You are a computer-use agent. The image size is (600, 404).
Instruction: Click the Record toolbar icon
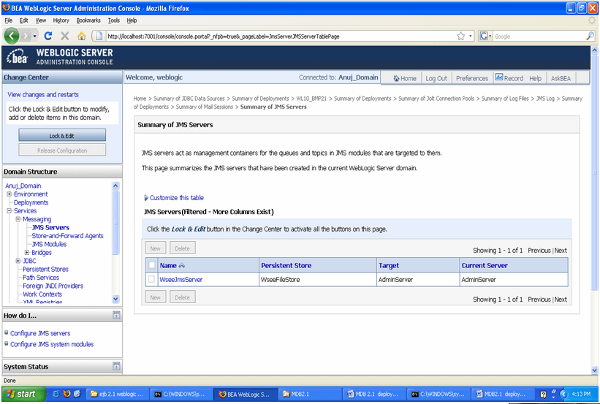tap(499, 77)
